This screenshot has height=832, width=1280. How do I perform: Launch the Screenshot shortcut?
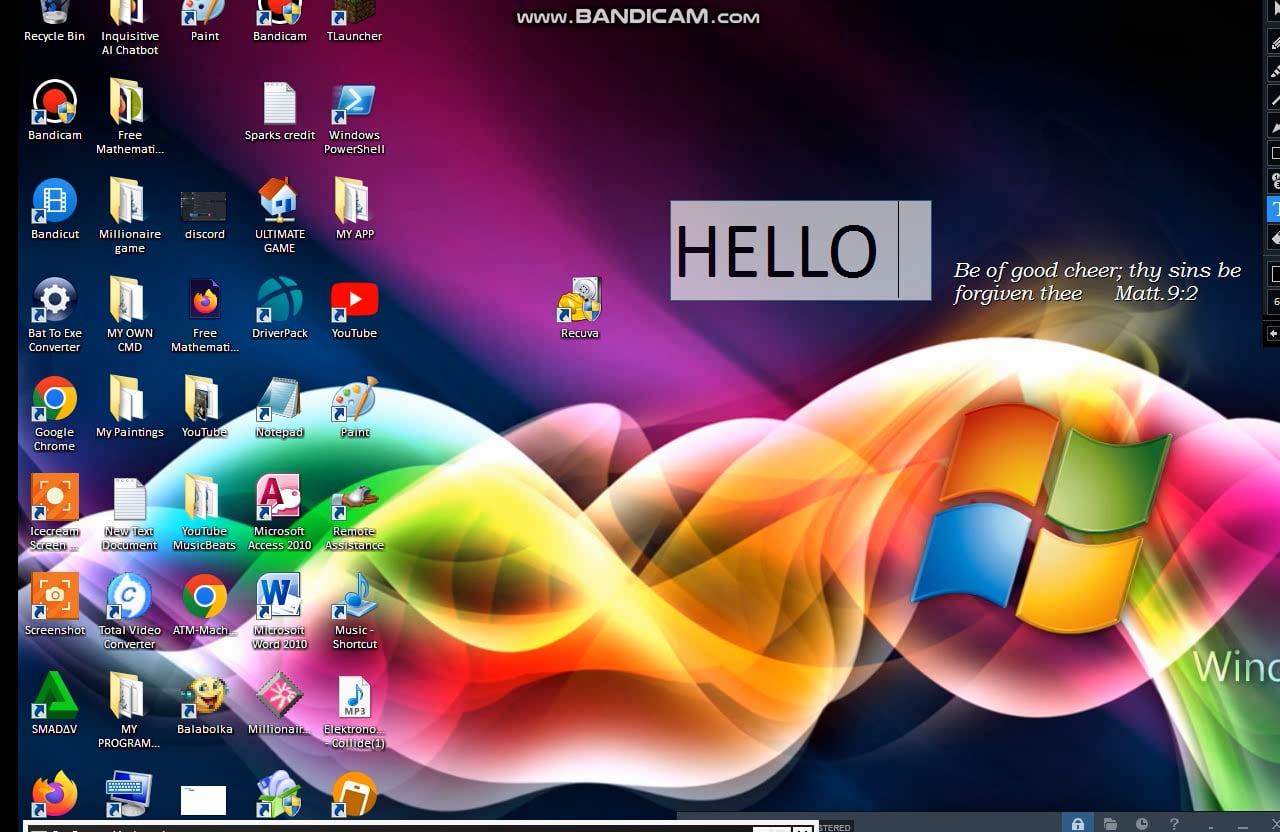pyautogui.click(x=54, y=606)
